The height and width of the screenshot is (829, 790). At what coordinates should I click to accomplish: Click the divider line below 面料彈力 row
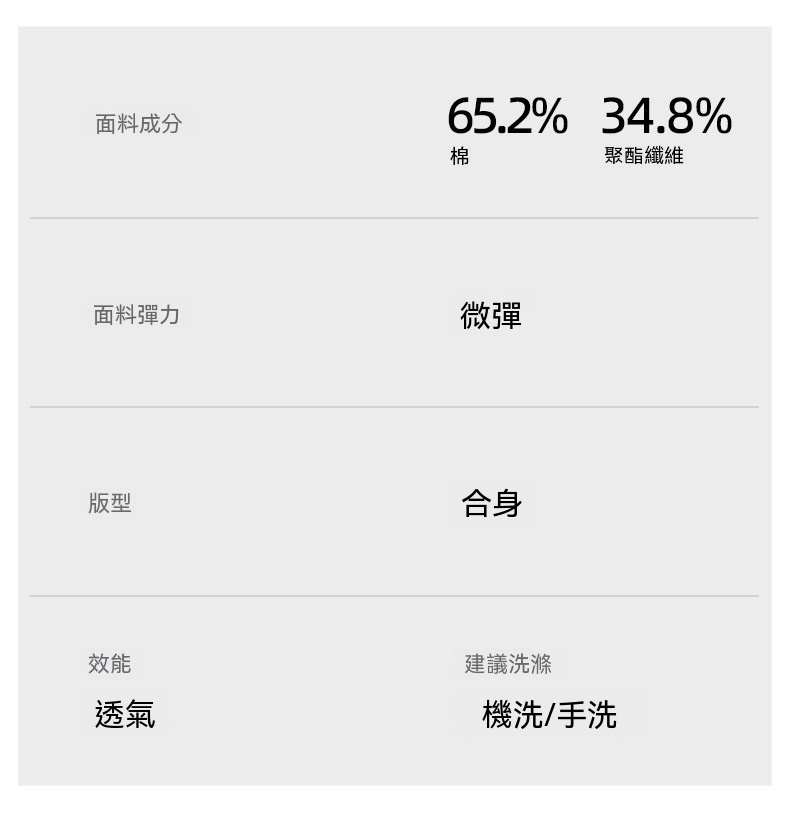coord(394,407)
